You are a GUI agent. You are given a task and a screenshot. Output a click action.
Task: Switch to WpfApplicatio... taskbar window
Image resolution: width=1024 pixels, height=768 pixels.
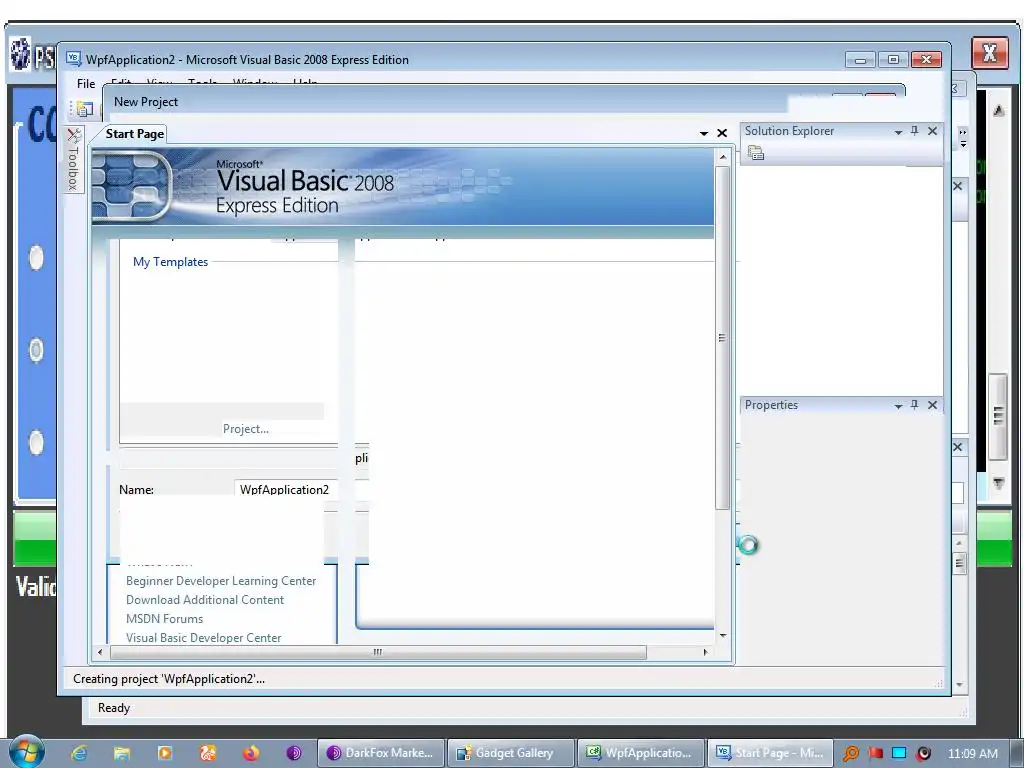(641, 753)
